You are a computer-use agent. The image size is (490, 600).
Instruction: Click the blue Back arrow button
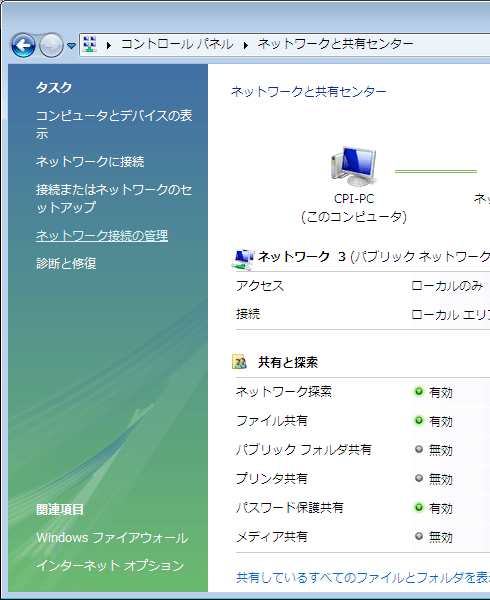[x=23, y=46]
